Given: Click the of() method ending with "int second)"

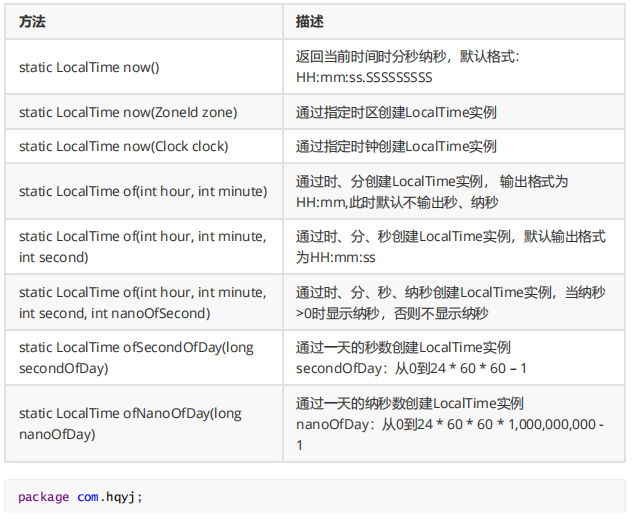Looking at the screenshot, I should coord(142,247).
